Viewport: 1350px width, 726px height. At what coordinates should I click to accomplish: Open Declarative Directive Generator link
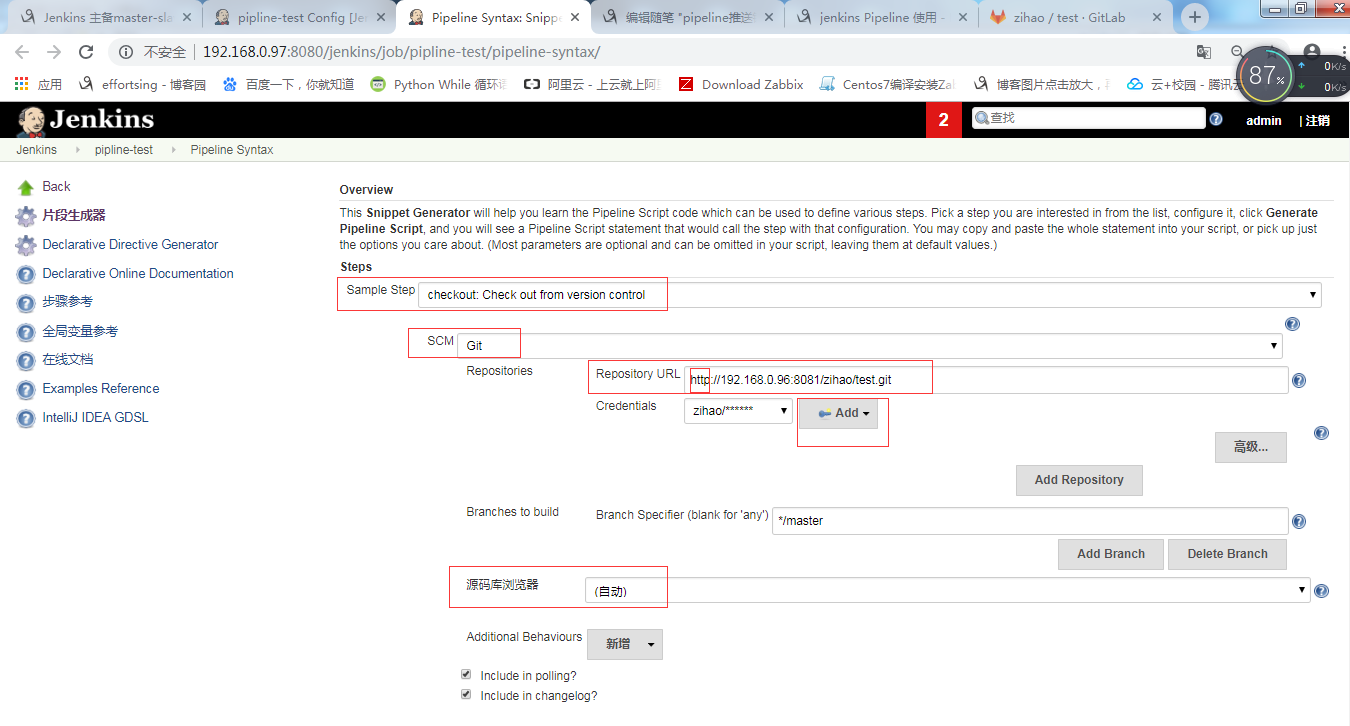(x=130, y=245)
